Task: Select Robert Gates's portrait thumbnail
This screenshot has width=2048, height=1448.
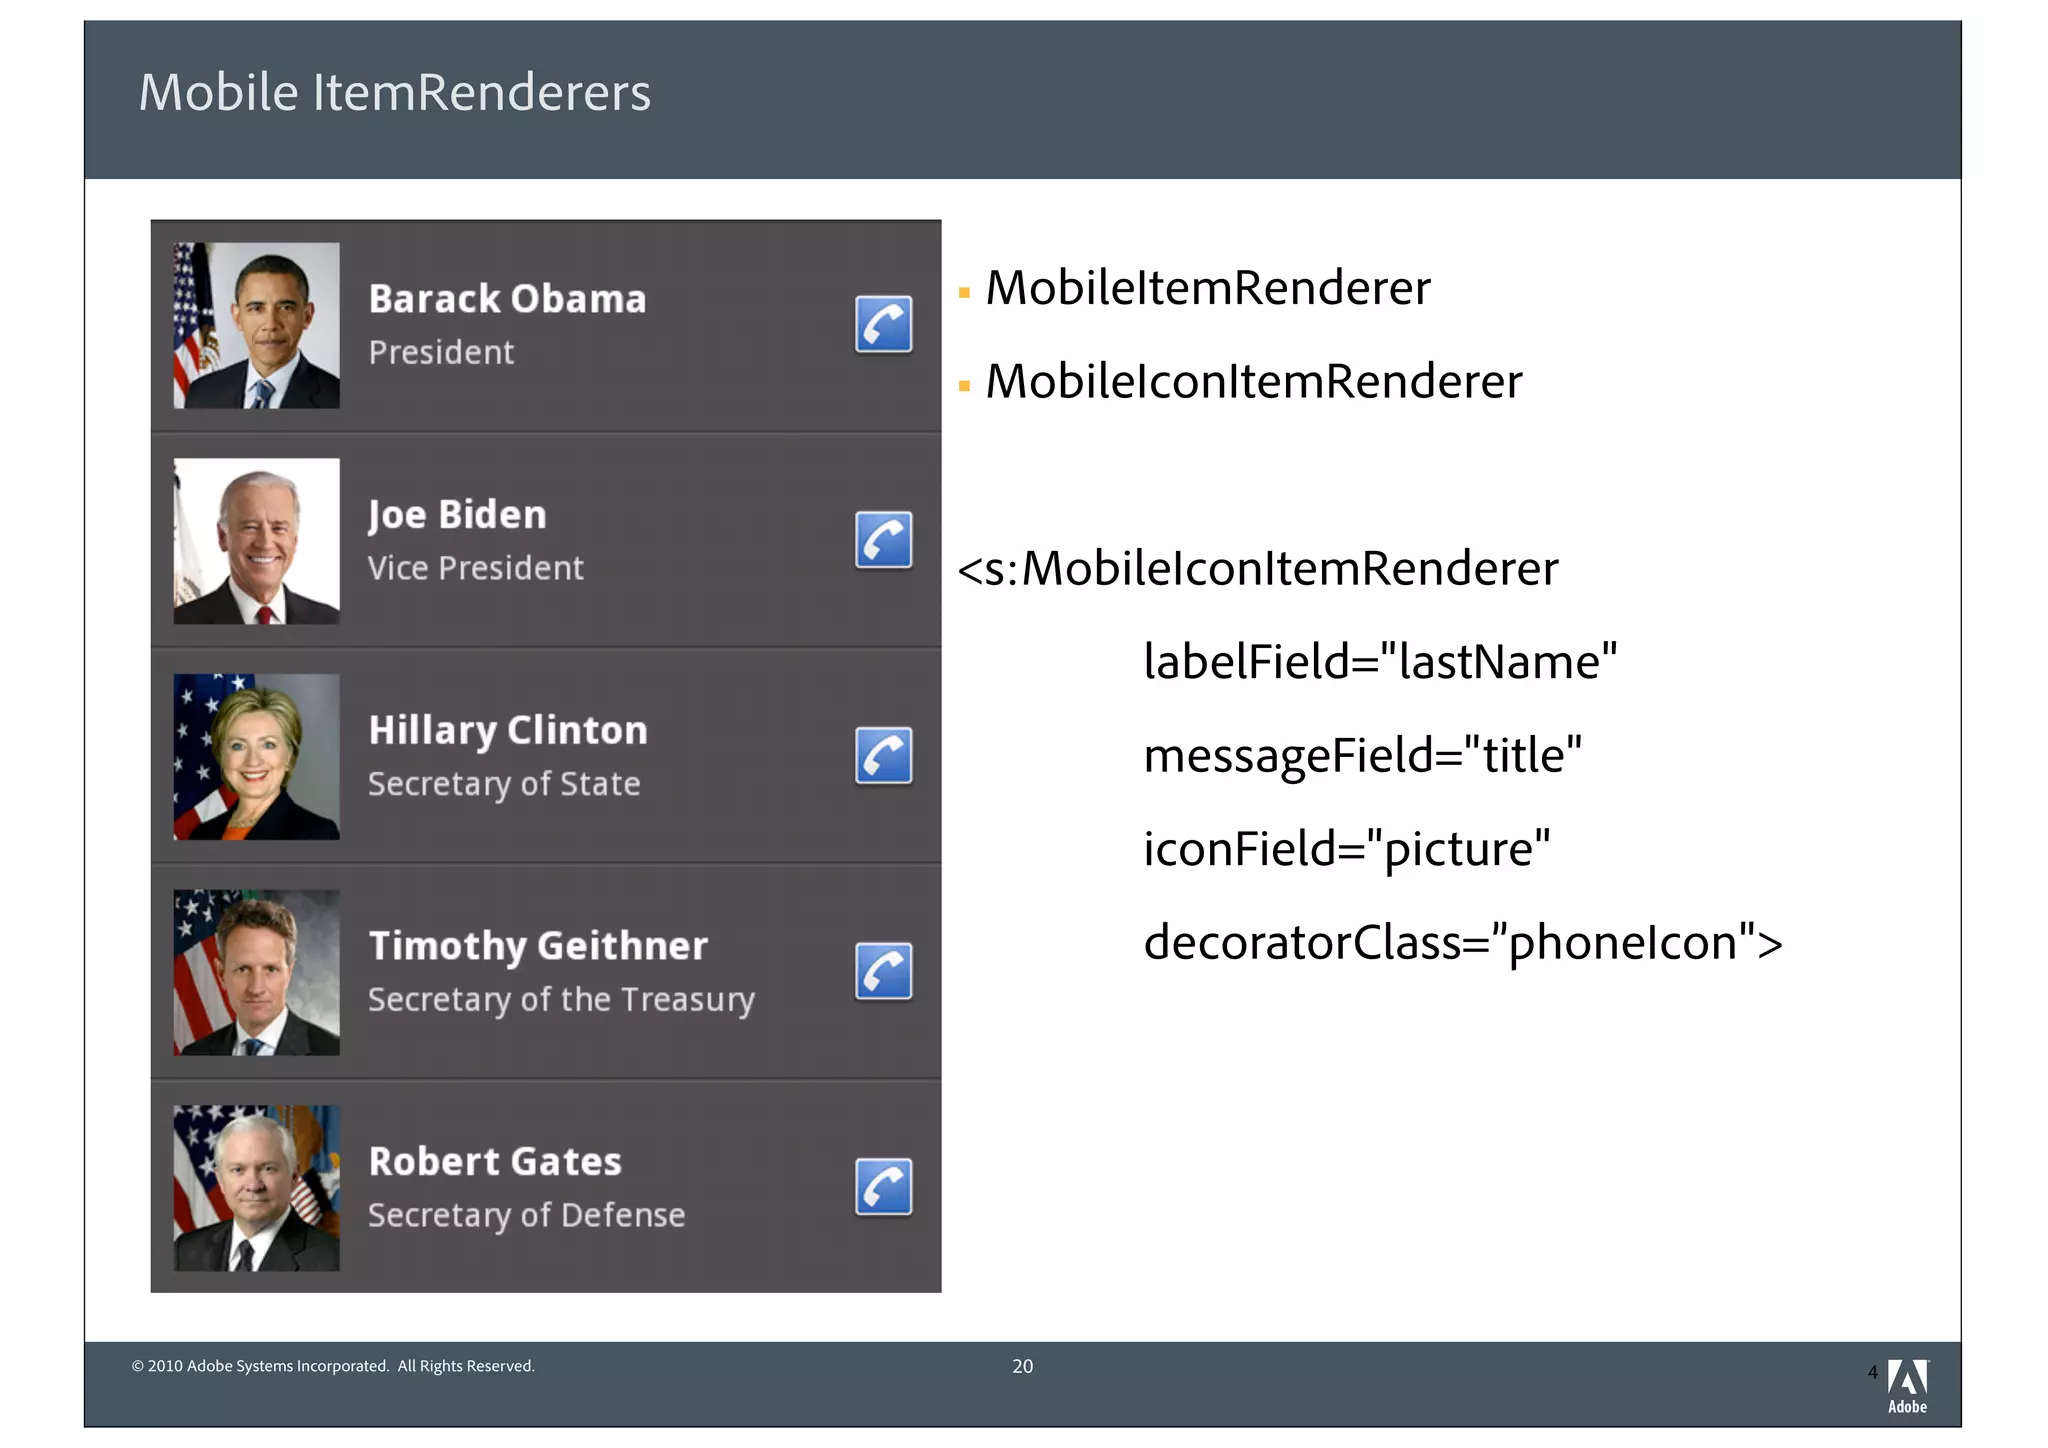Action: pos(257,1188)
